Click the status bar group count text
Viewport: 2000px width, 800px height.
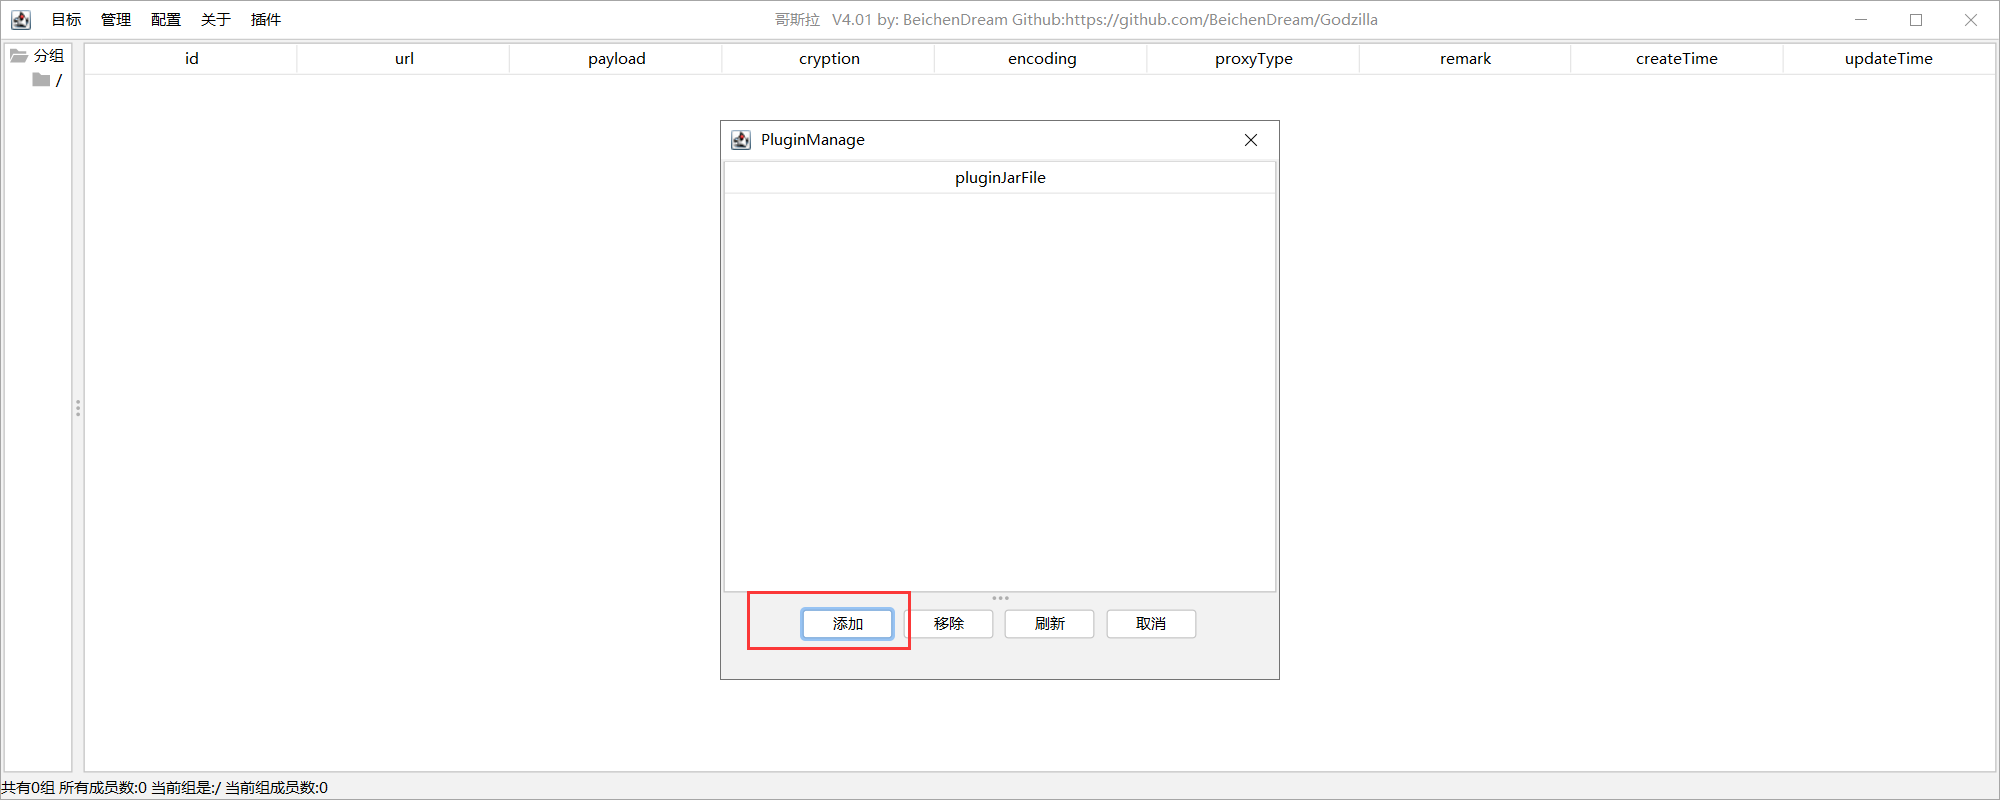pos(165,788)
